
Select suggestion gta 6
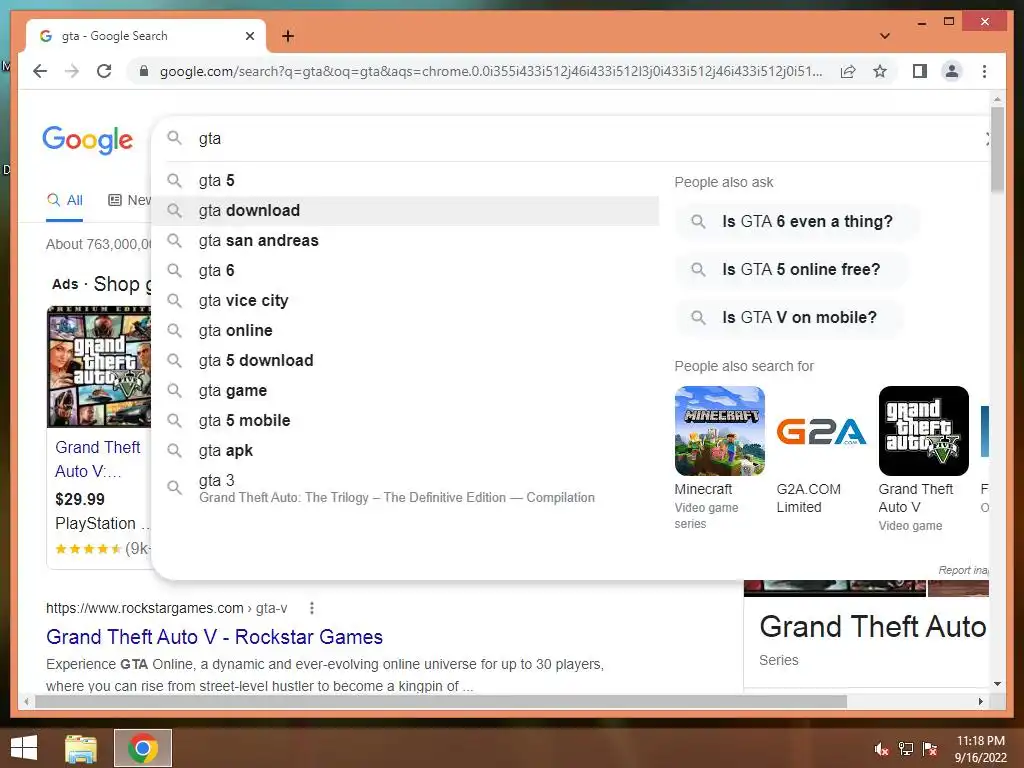click(x=406, y=270)
